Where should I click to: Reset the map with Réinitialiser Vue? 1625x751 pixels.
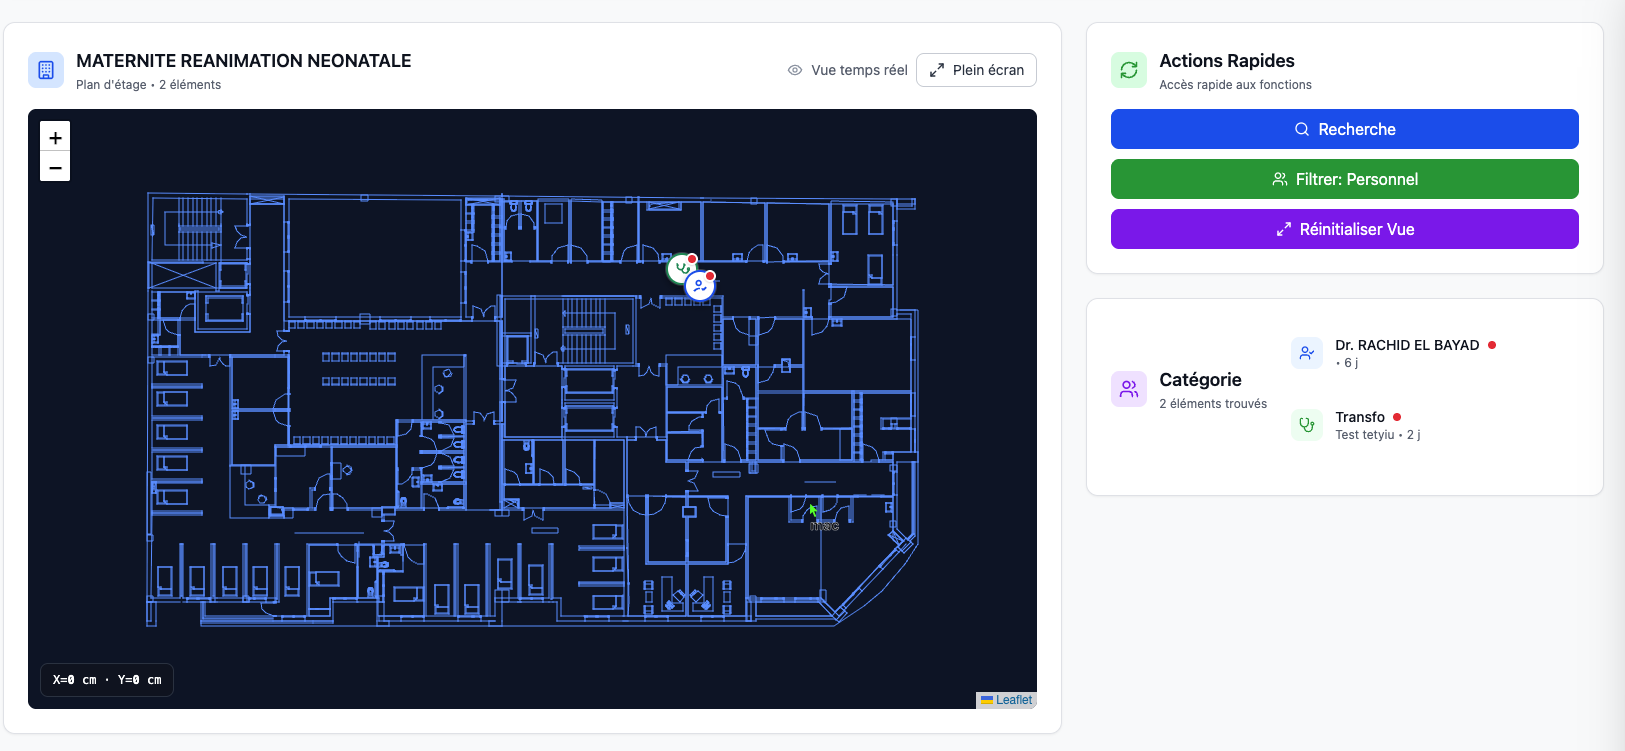click(x=1344, y=229)
